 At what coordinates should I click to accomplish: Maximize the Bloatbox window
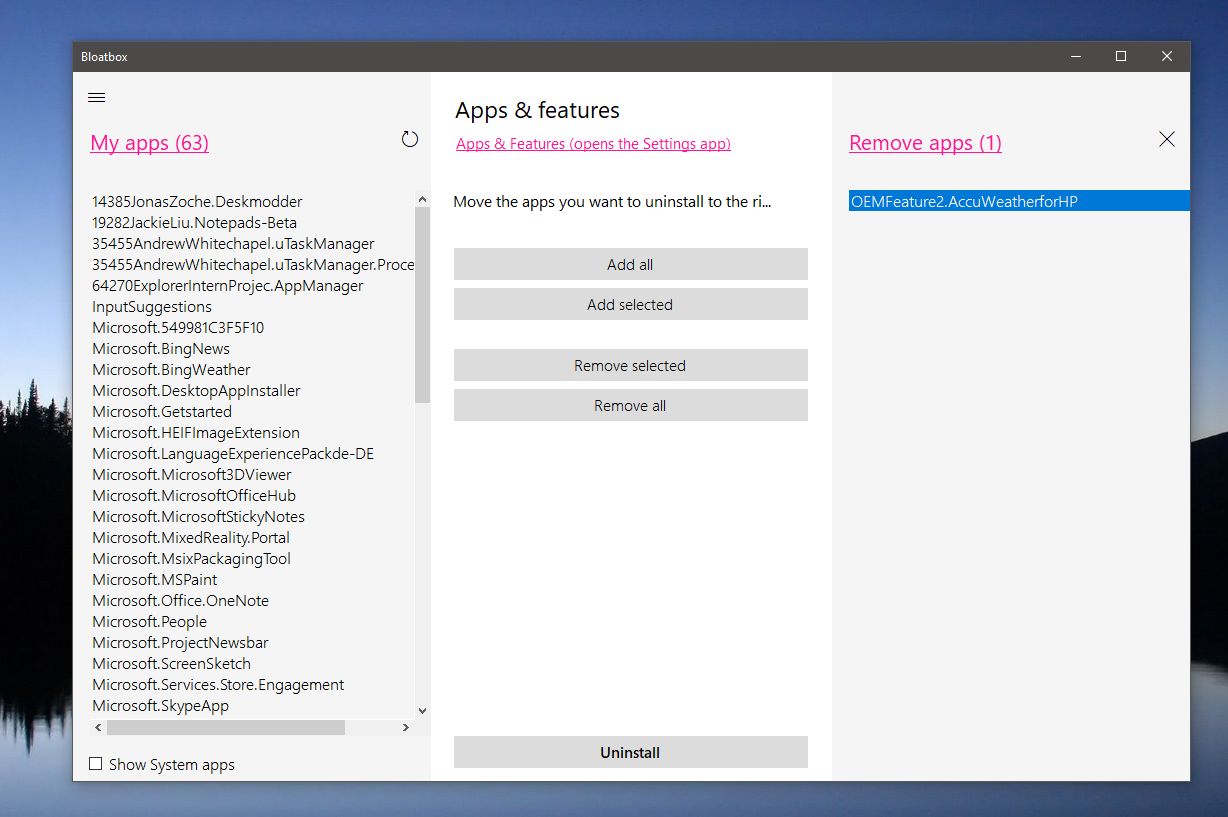tap(1121, 56)
